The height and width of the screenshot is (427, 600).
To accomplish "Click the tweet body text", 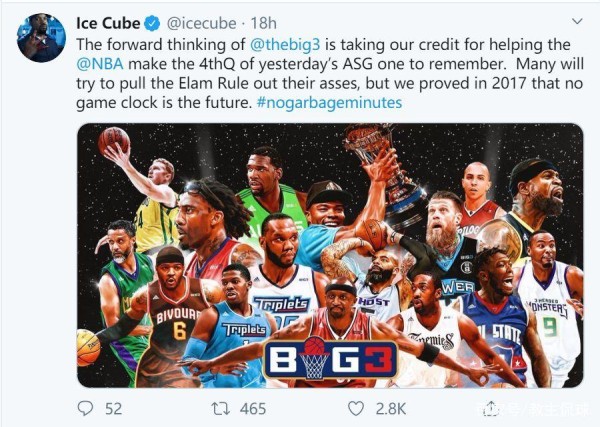I will point(330,73).
